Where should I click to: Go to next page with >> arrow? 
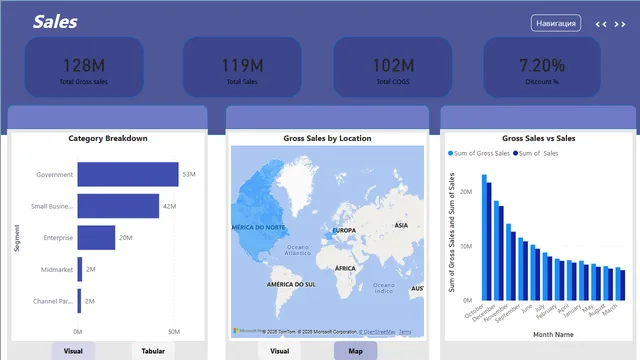pyautogui.click(x=620, y=24)
